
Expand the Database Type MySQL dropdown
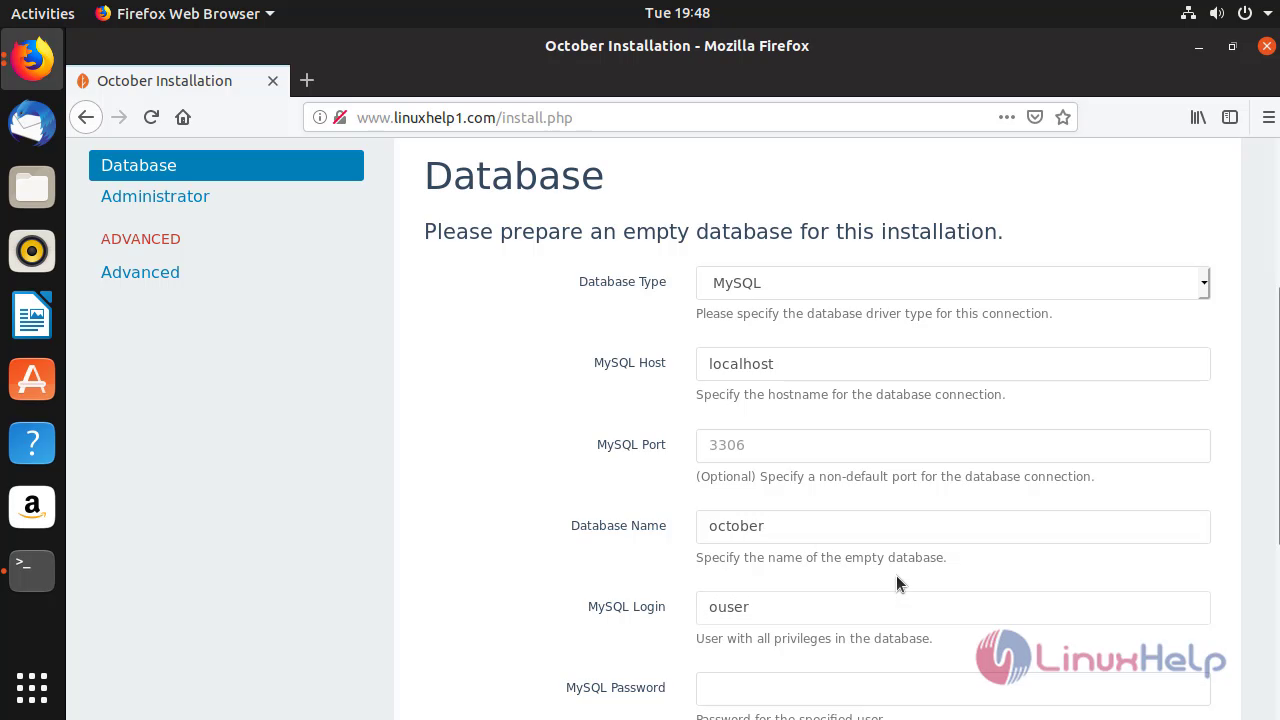click(x=953, y=283)
